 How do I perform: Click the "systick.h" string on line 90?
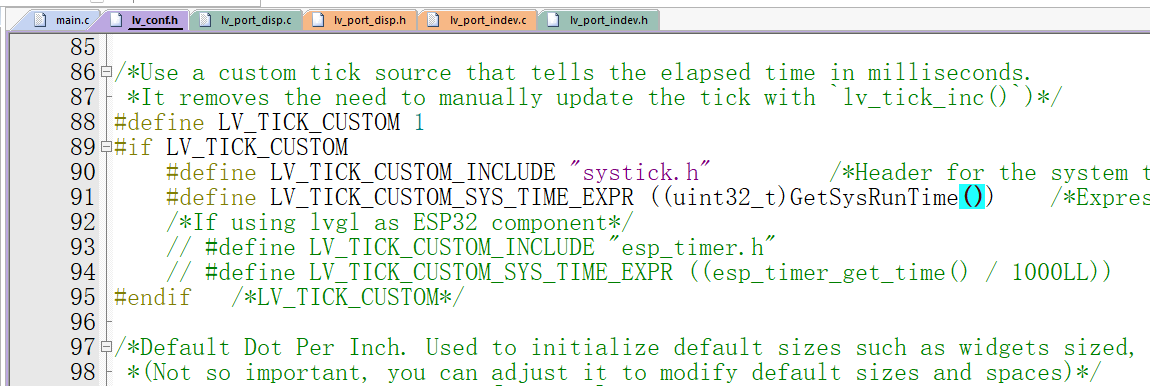pos(641,172)
